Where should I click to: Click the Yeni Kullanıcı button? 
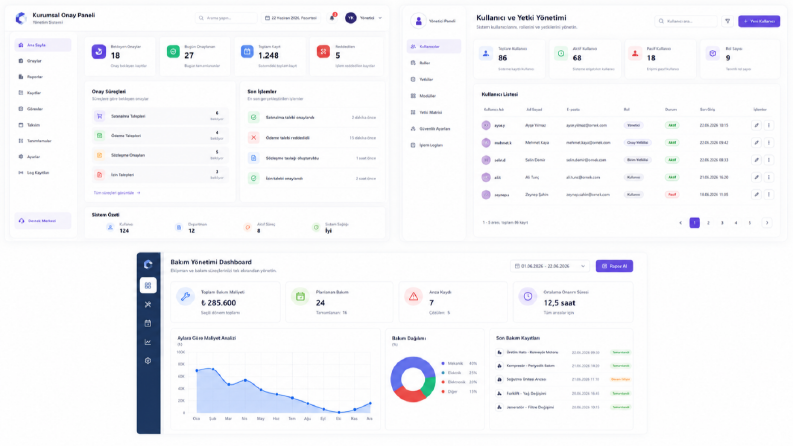[759, 21]
